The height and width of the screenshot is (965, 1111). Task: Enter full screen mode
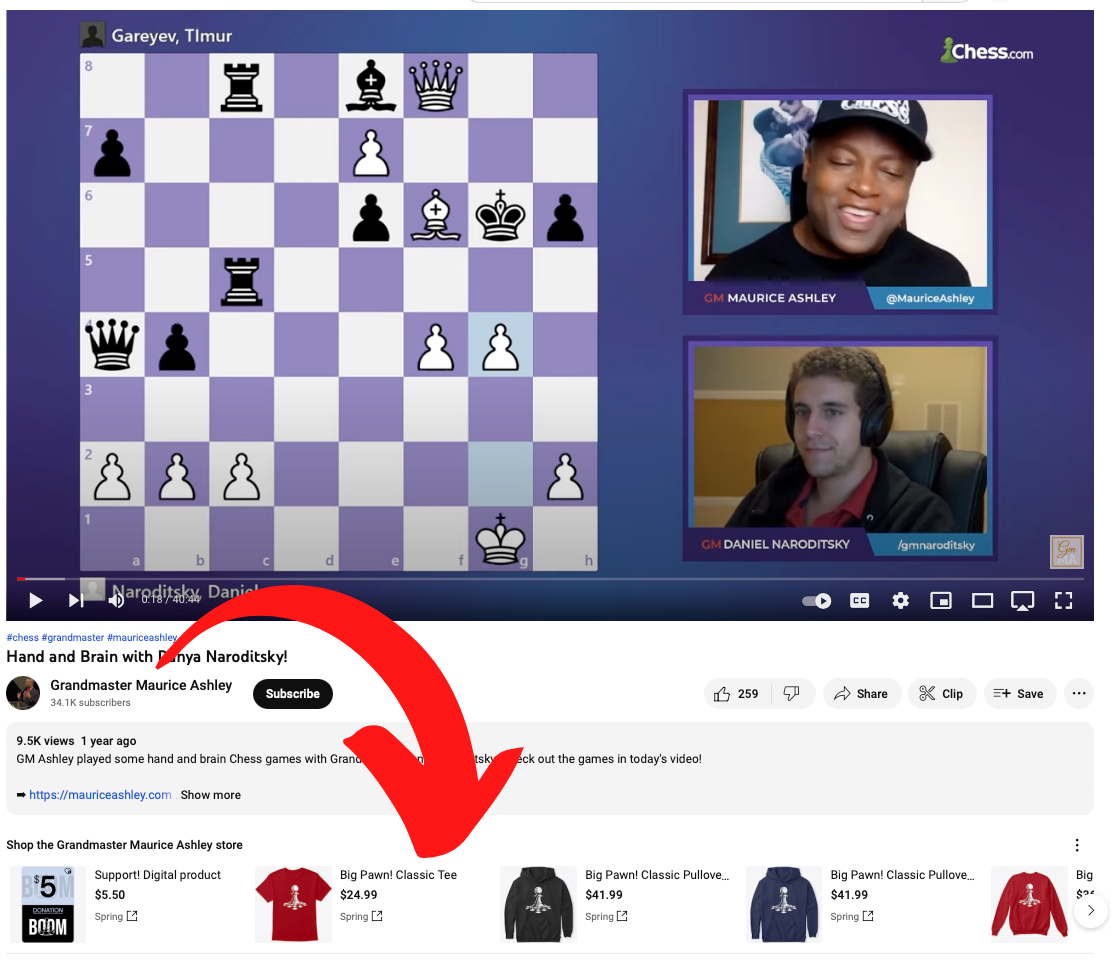point(1064,601)
